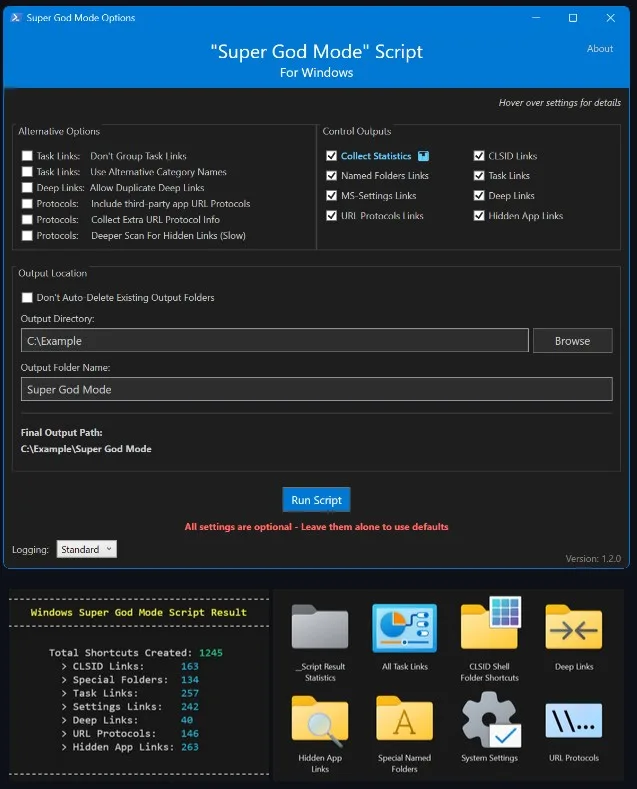Viewport: 637px width, 789px height.
Task: Click the All settings are optional notice
Action: tap(316, 527)
